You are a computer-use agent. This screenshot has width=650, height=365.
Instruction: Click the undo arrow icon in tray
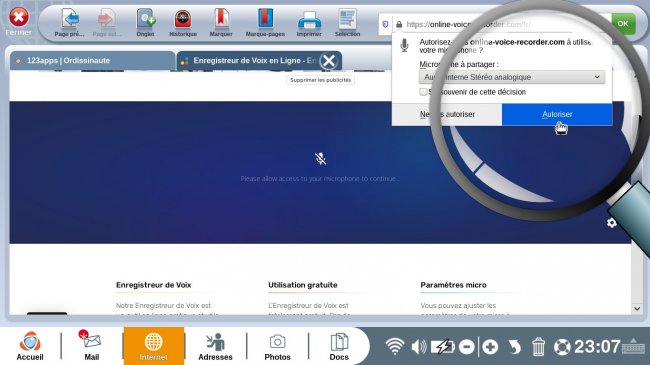pyautogui.click(x=514, y=347)
